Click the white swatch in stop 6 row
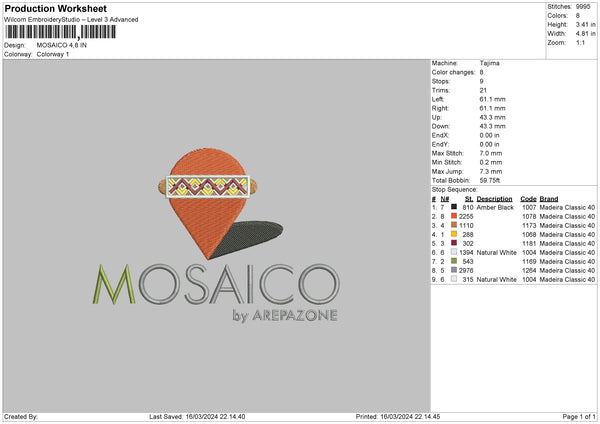Viewport: 600px width, 424px height. click(x=454, y=252)
